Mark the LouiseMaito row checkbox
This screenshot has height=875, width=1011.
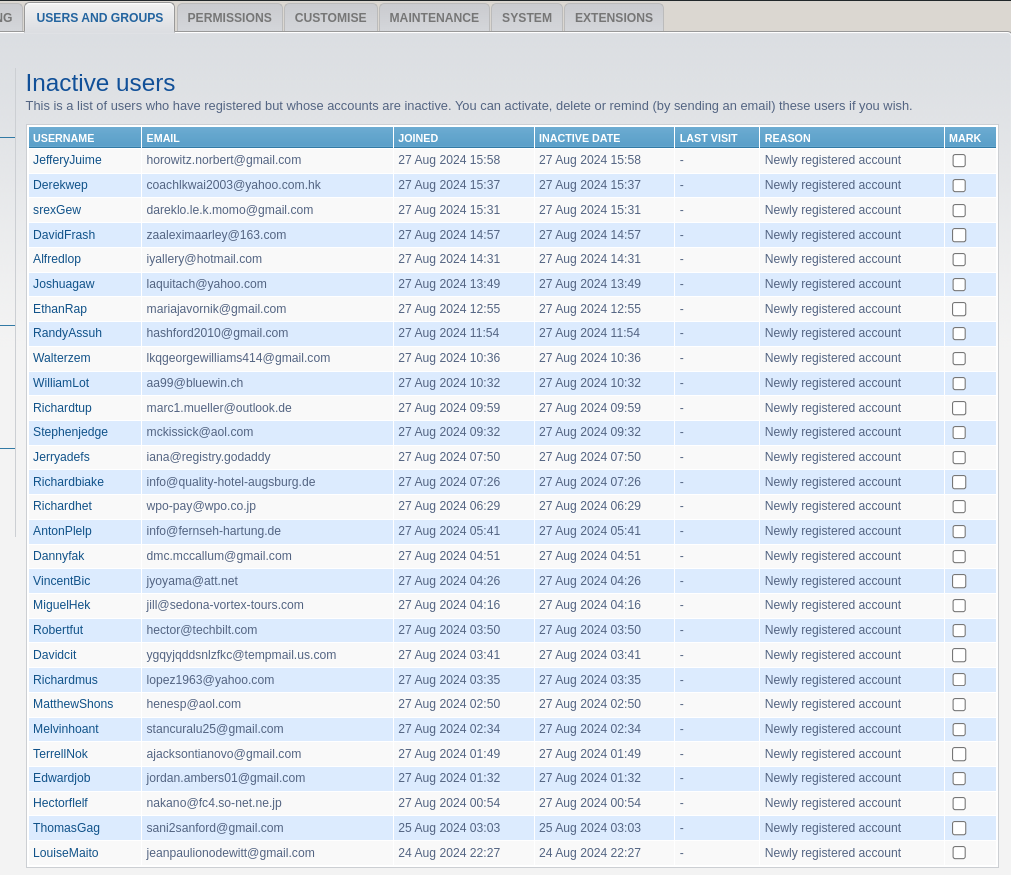958,853
